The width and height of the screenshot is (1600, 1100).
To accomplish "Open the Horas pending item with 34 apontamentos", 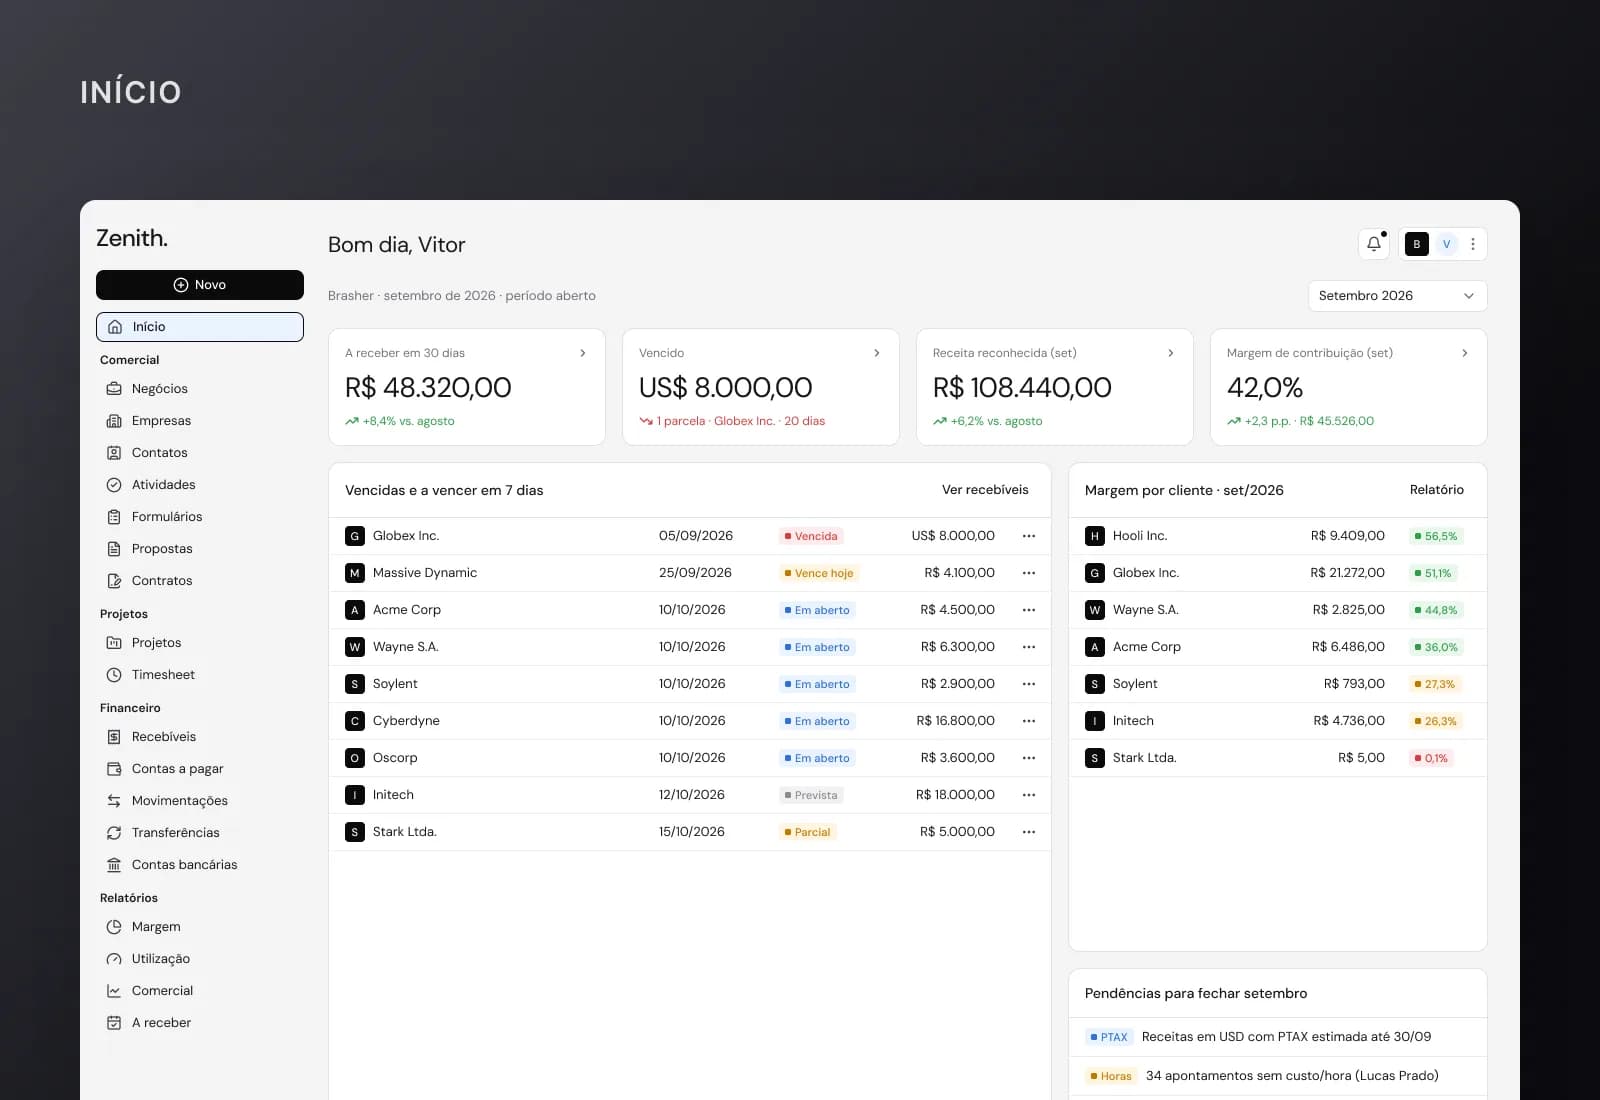I will (x=1278, y=1076).
